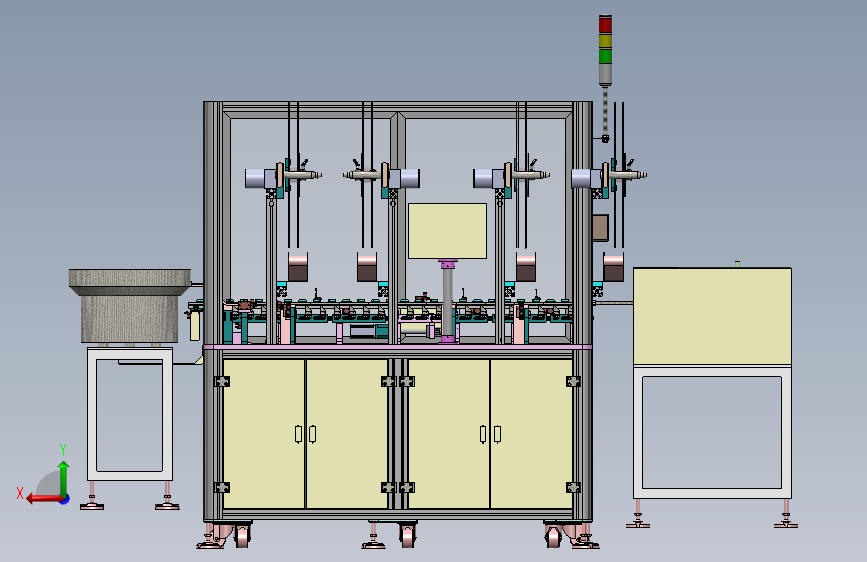Select the vibratory bowl feeder hopper
This screenshot has width=867, height=562.
(130, 305)
